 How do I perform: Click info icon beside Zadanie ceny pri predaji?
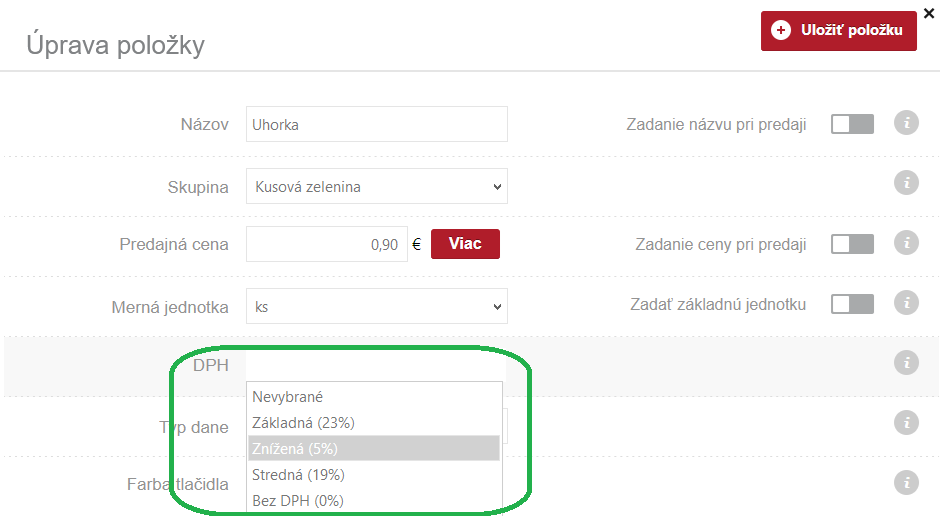[x=906, y=243]
